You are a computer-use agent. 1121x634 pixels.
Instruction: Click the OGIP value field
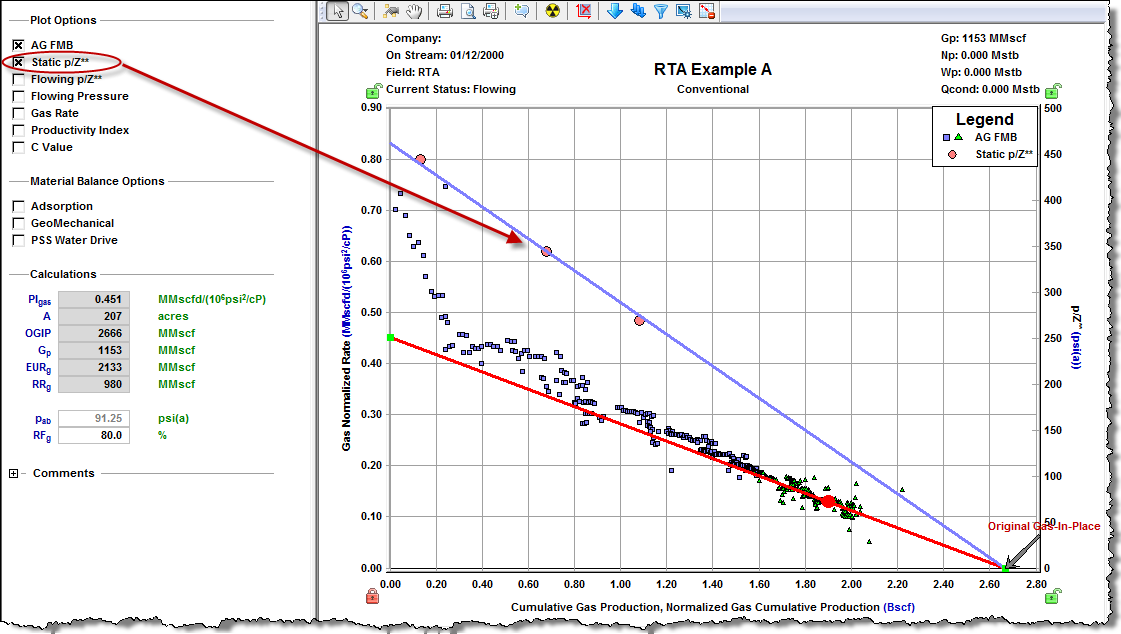point(94,333)
